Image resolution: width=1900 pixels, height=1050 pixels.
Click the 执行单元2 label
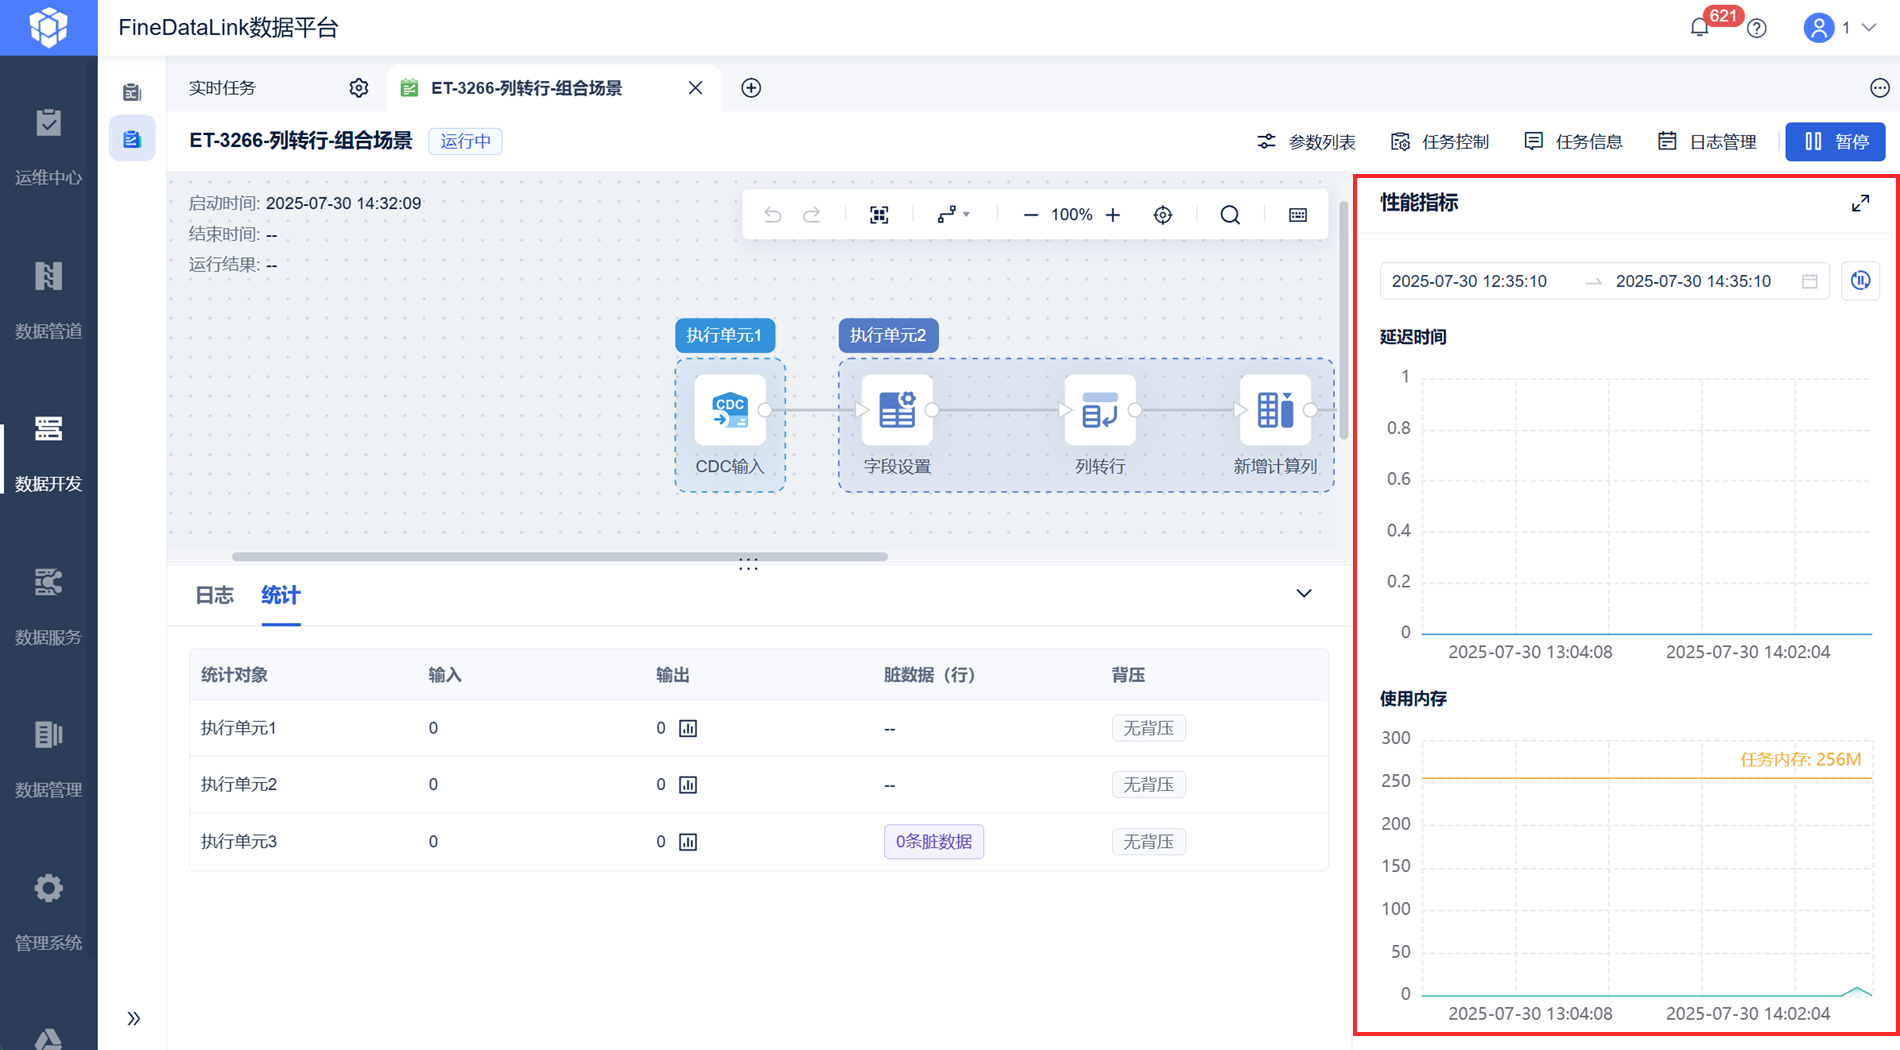888,335
